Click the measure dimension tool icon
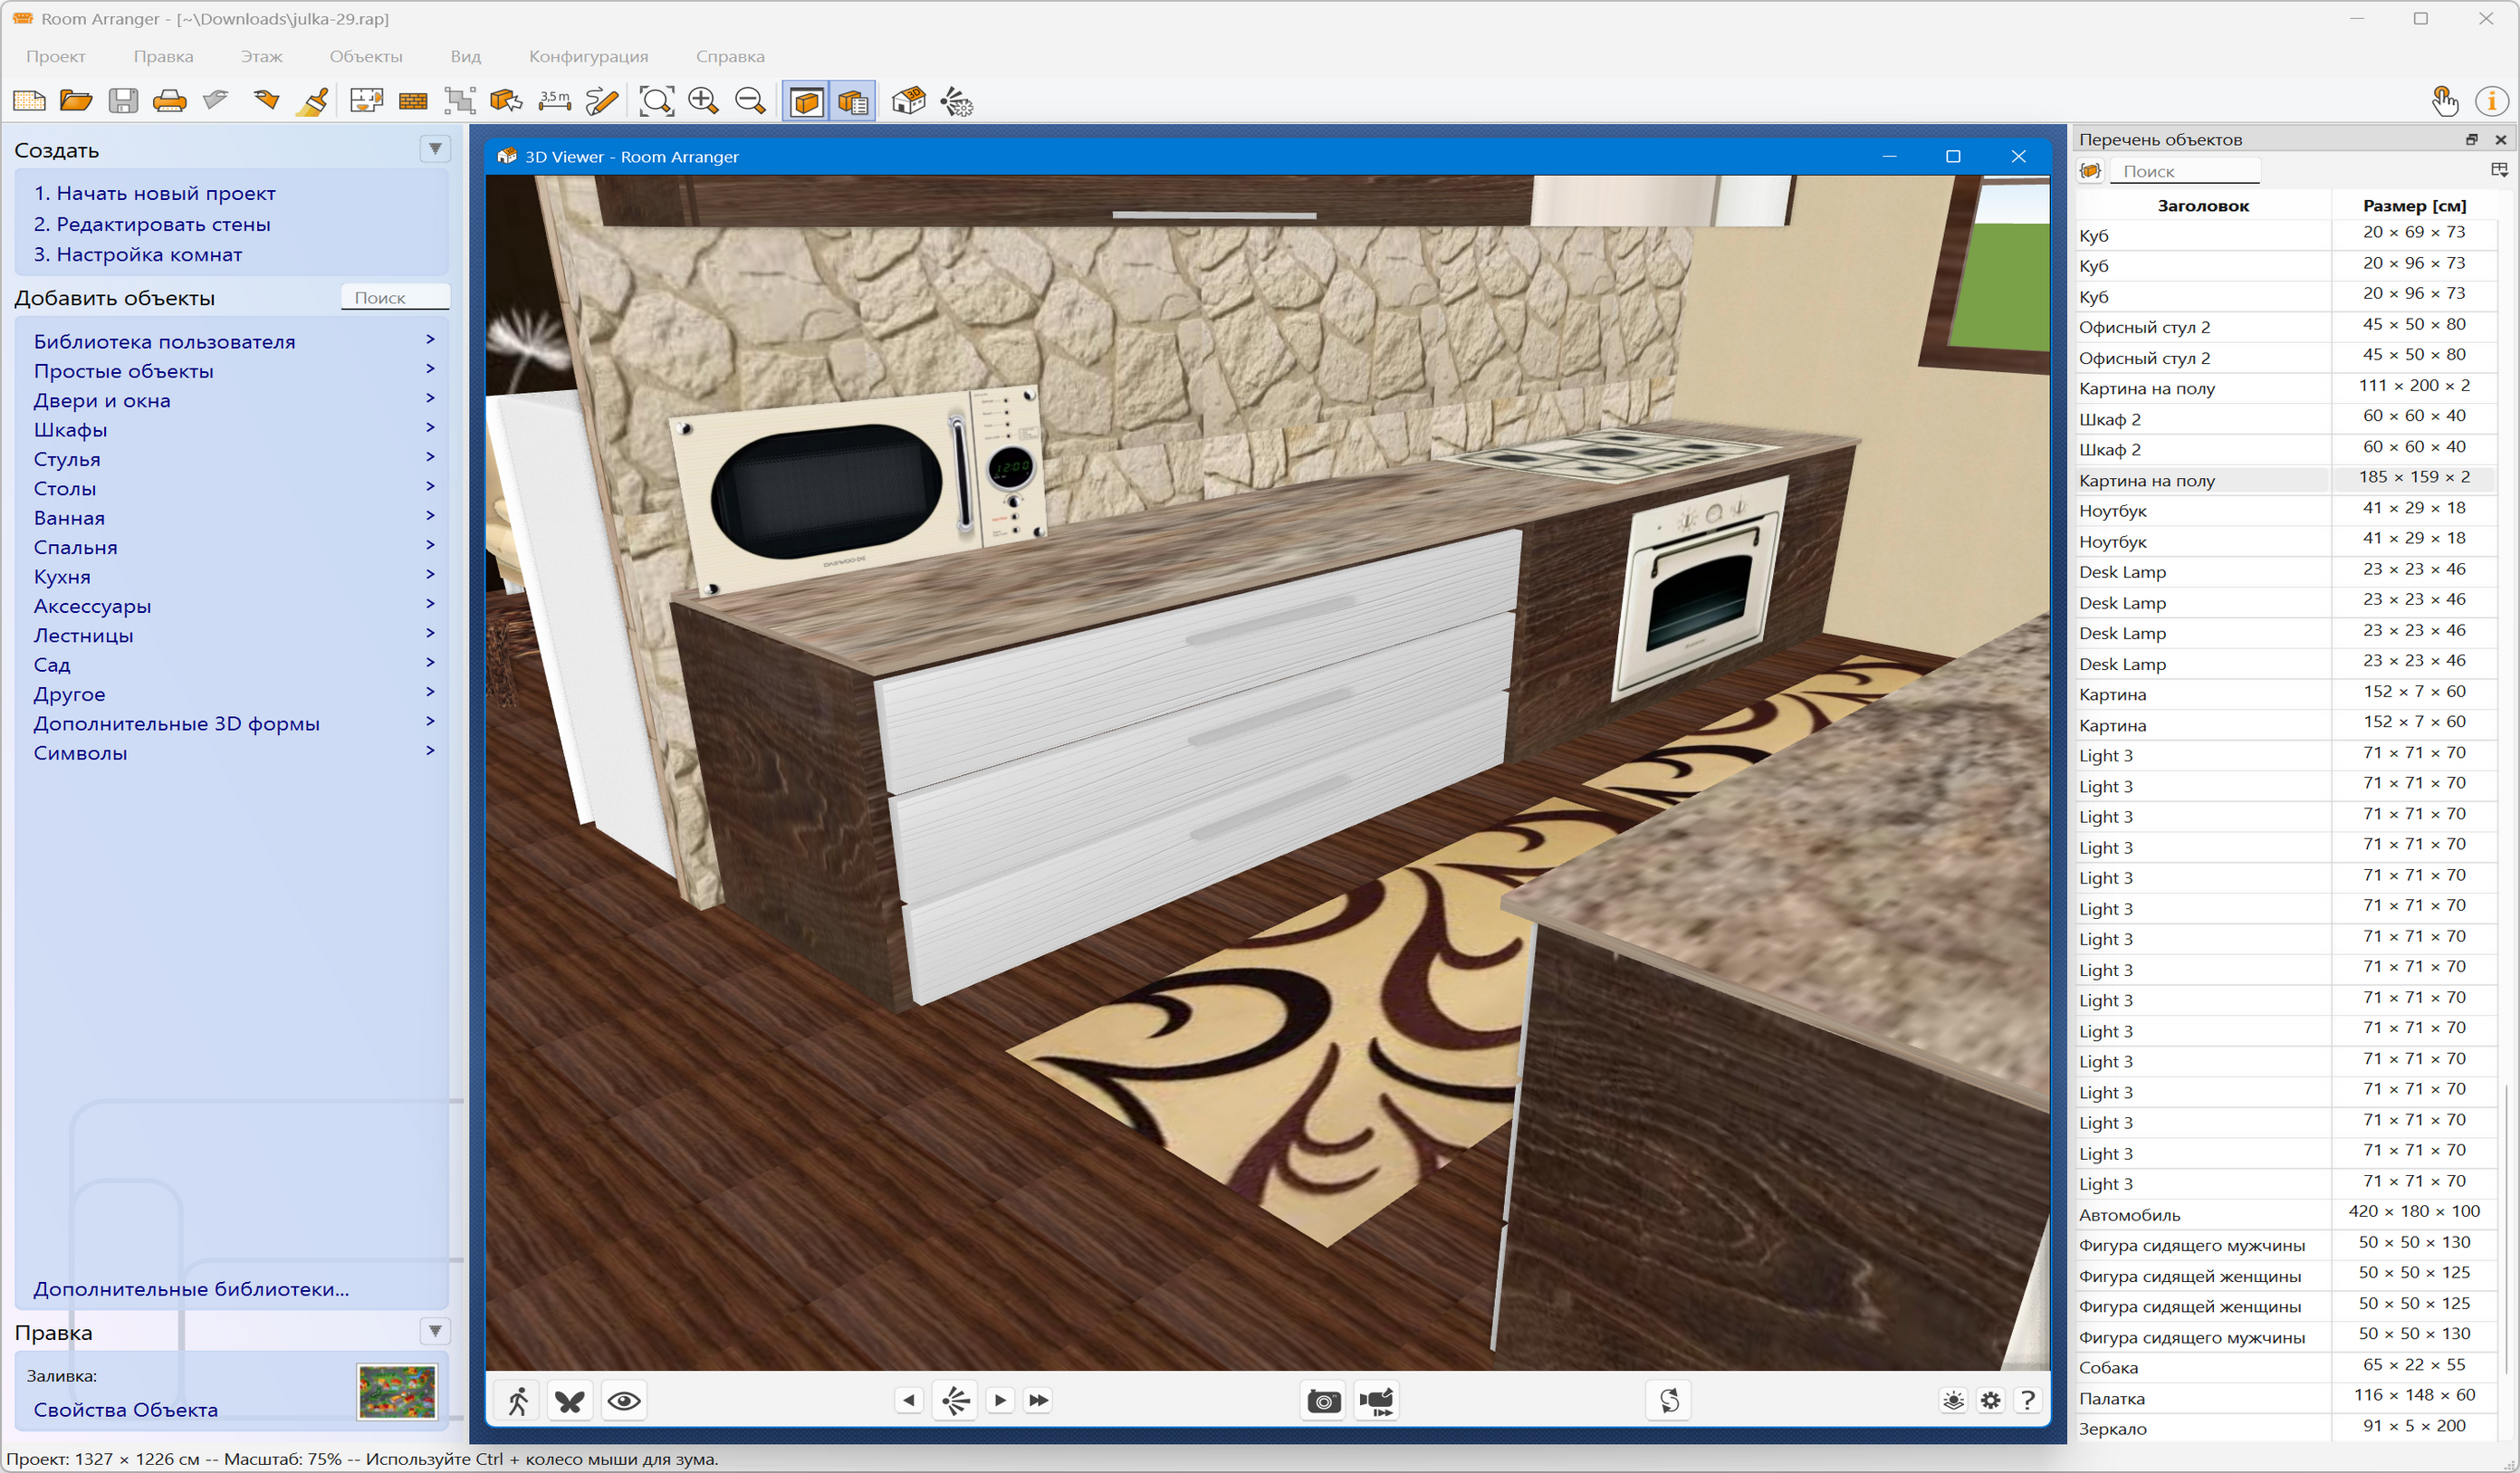The height and width of the screenshot is (1473, 2520). [x=554, y=101]
